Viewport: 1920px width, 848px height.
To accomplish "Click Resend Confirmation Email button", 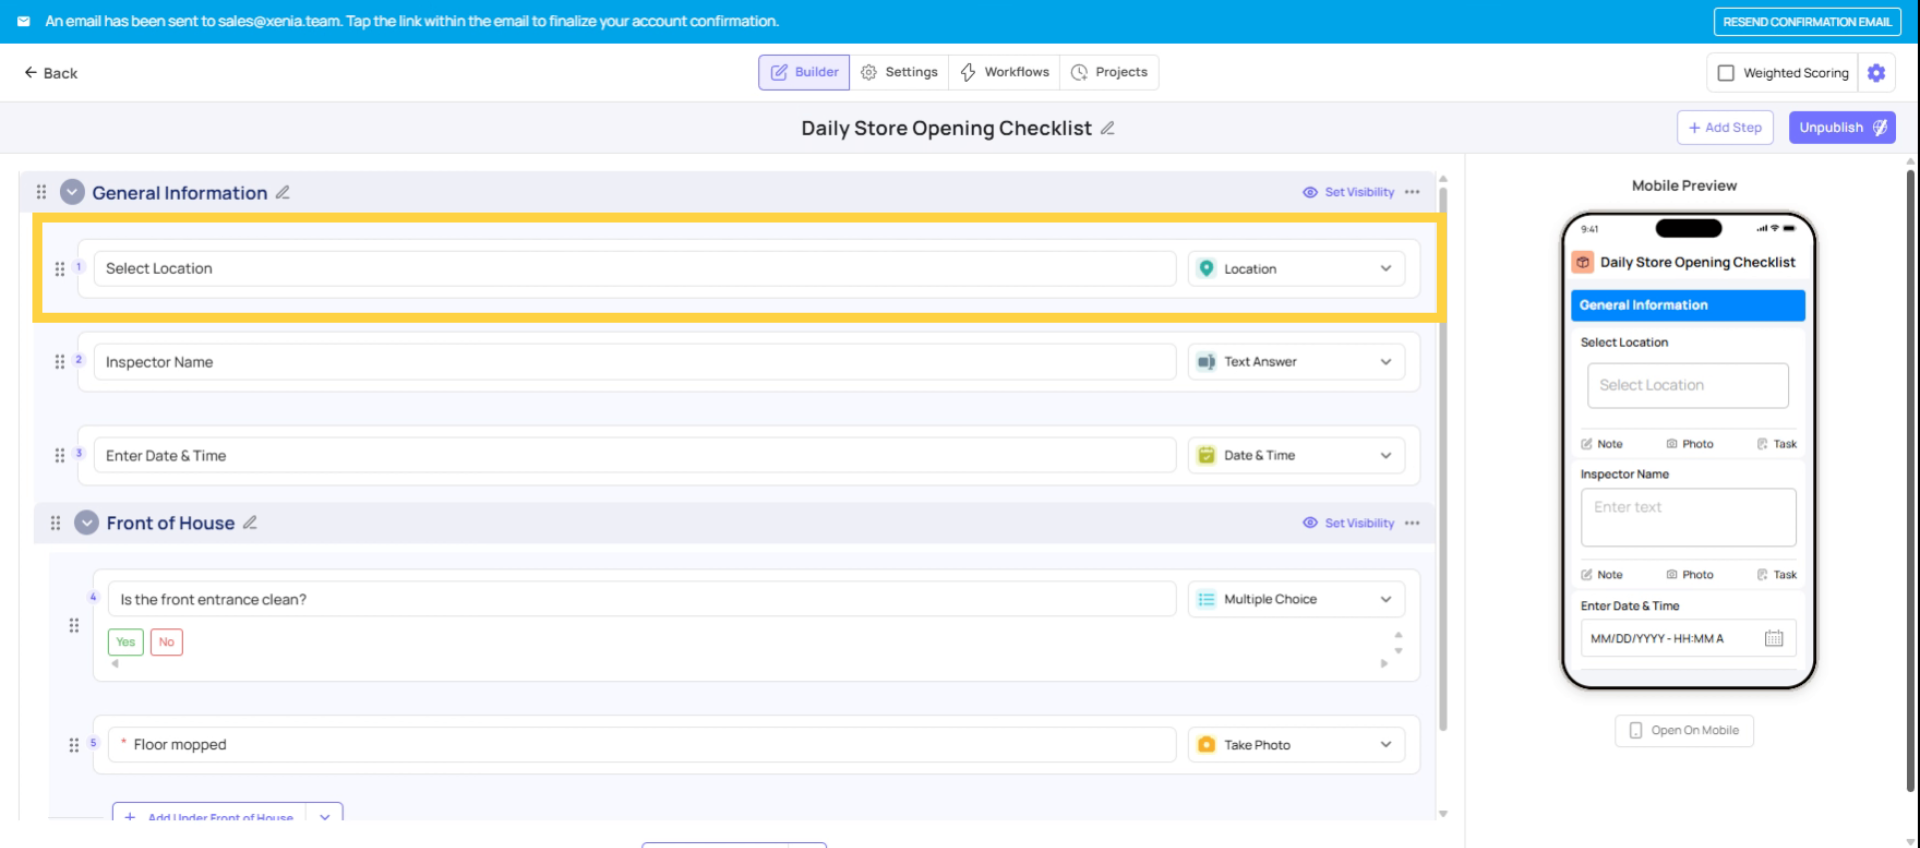I will tap(1807, 21).
